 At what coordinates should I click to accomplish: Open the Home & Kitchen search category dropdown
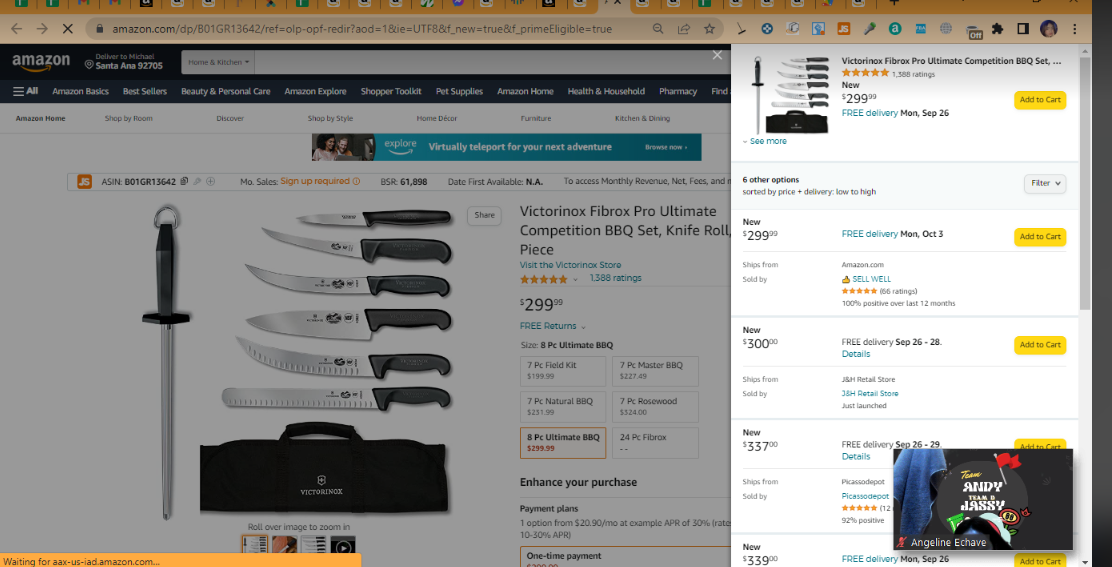point(219,62)
